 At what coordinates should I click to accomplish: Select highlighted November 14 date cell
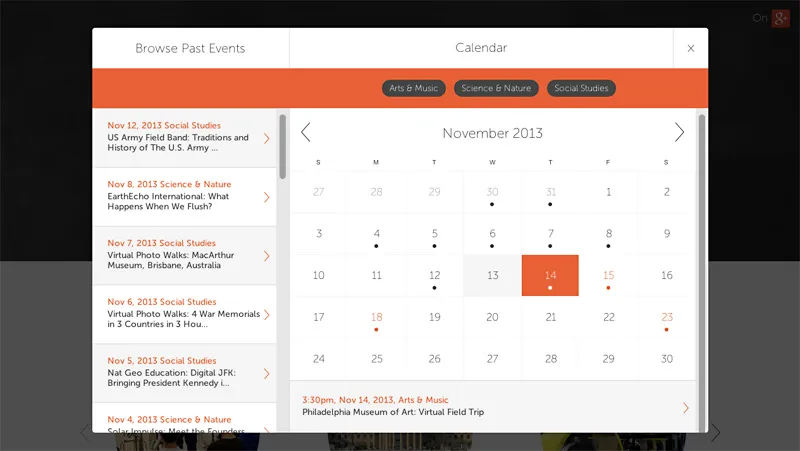point(550,276)
